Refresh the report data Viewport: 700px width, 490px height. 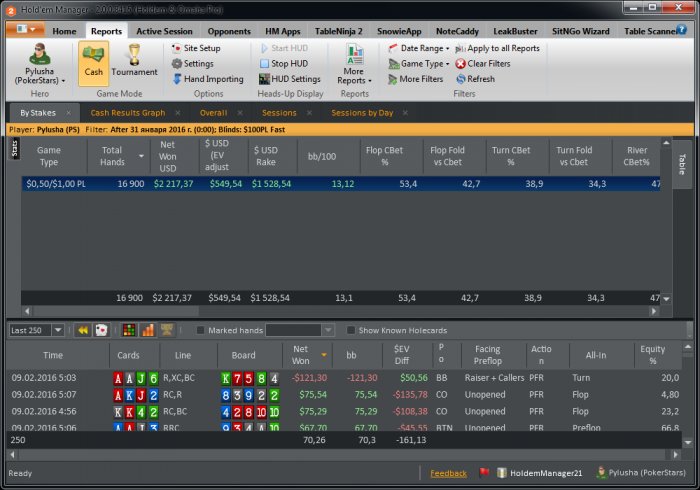pos(475,79)
